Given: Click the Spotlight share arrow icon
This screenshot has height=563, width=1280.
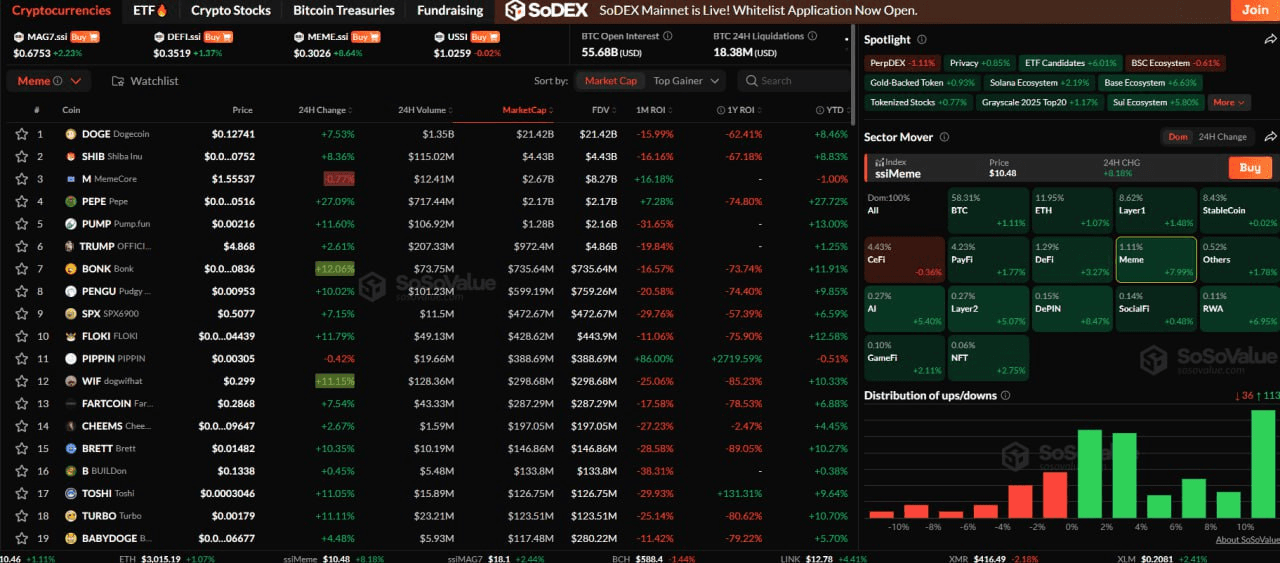Looking at the screenshot, I should click(x=1270, y=40).
